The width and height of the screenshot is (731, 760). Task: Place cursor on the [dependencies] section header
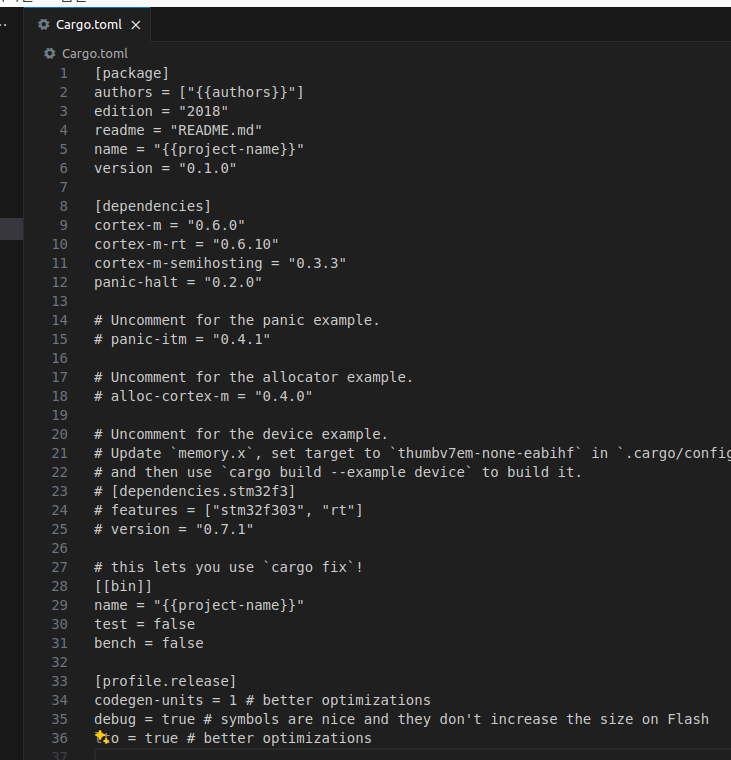click(x=152, y=206)
